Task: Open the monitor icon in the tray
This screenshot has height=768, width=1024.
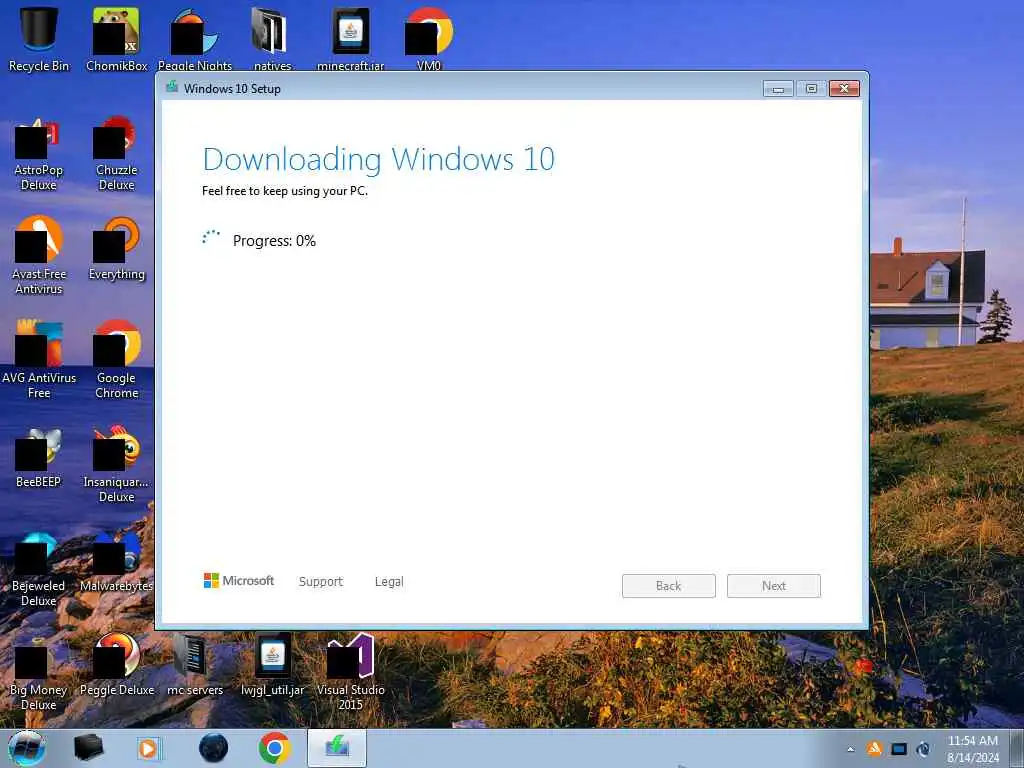Action: [x=899, y=749]
